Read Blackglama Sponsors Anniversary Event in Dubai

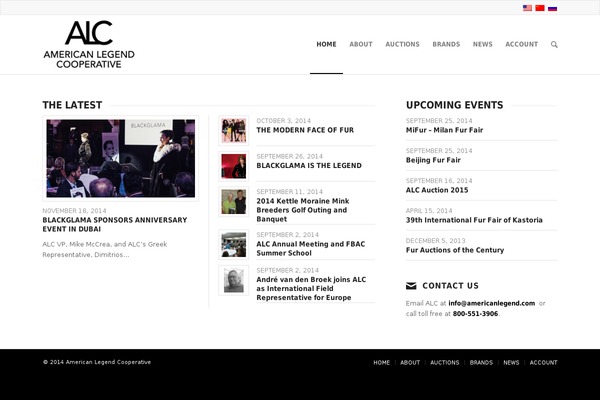click(115, 224)
